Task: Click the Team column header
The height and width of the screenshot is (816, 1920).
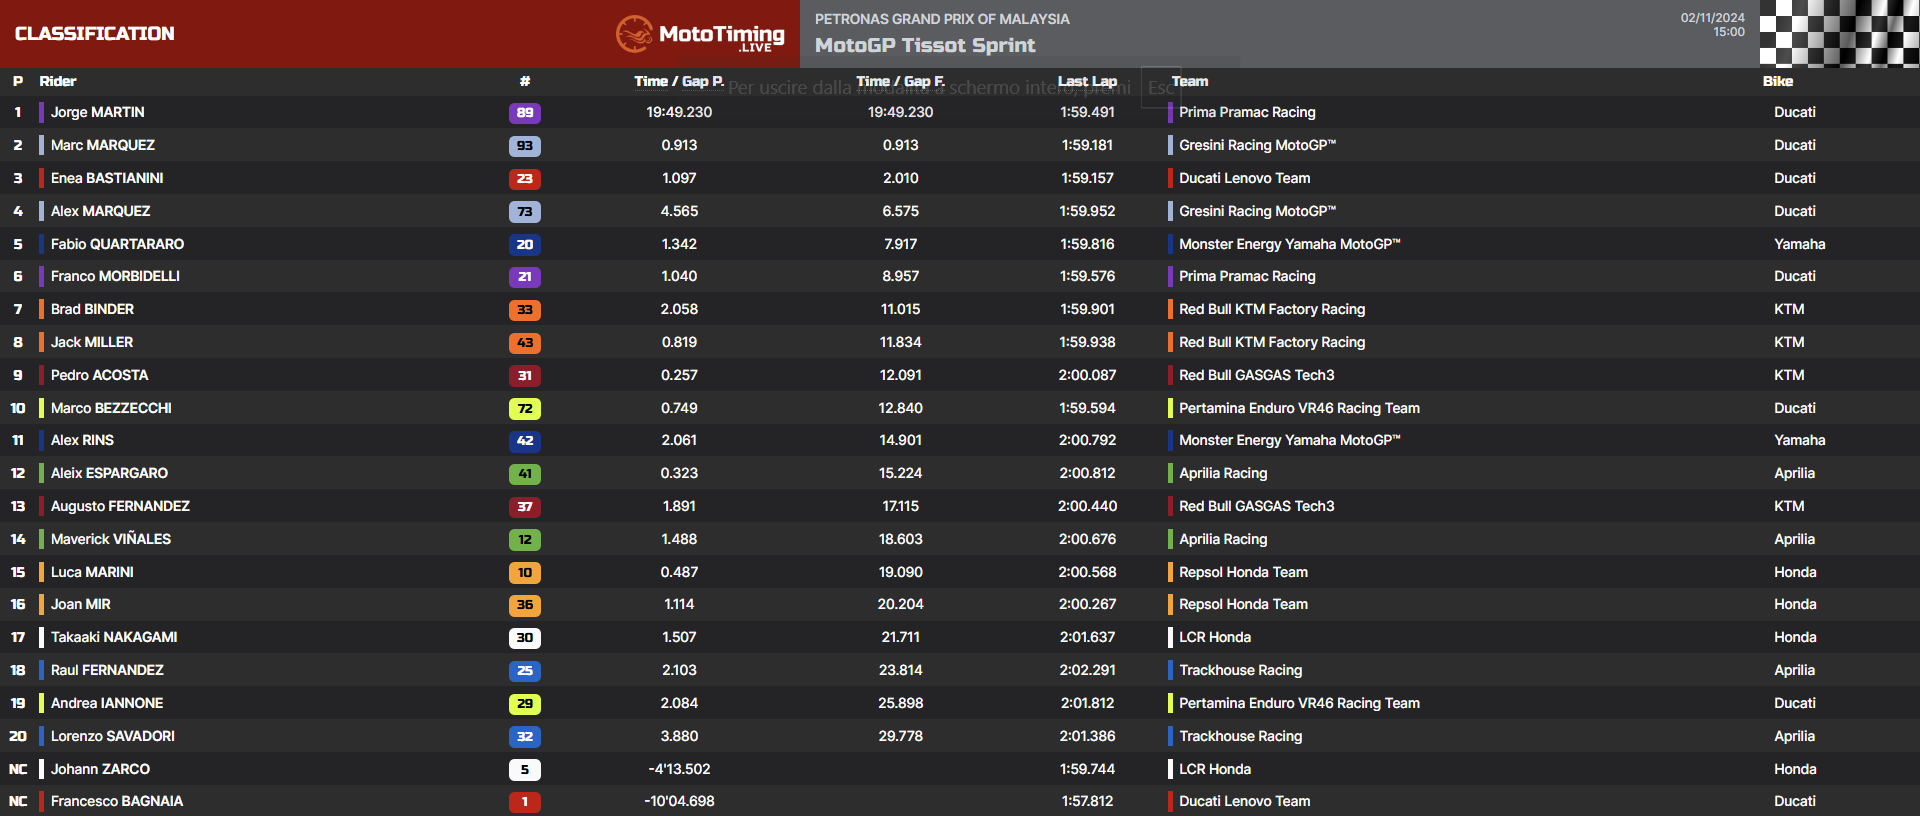Action: point(1190,81)
